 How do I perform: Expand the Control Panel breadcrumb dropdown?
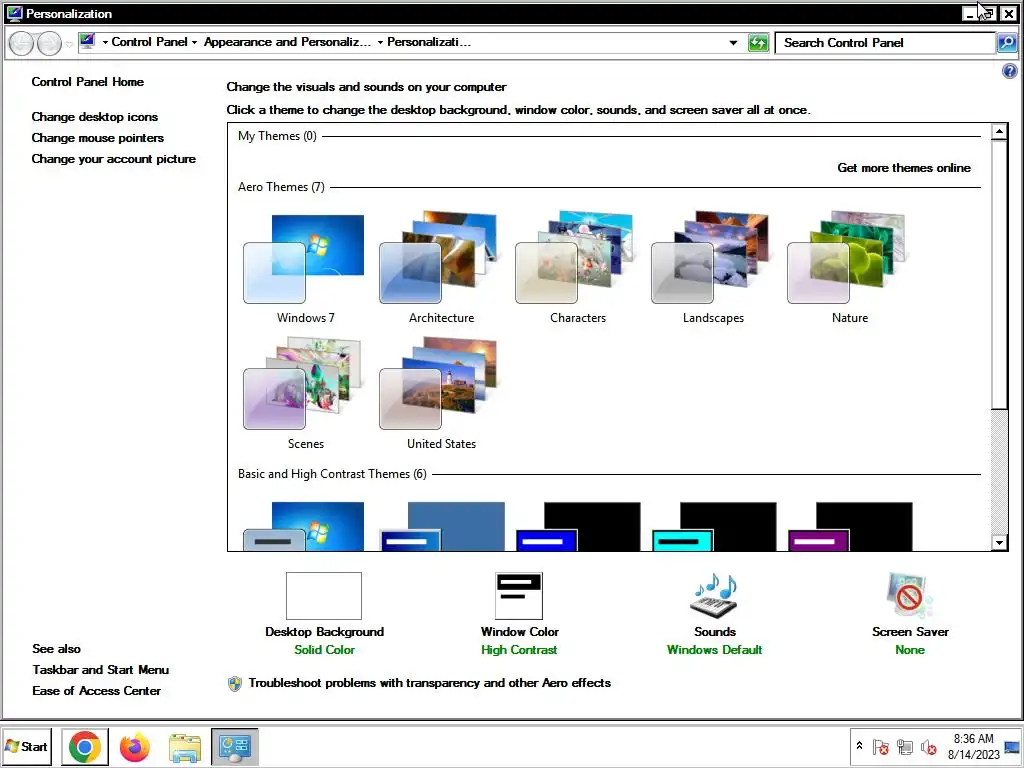point(194,42)
